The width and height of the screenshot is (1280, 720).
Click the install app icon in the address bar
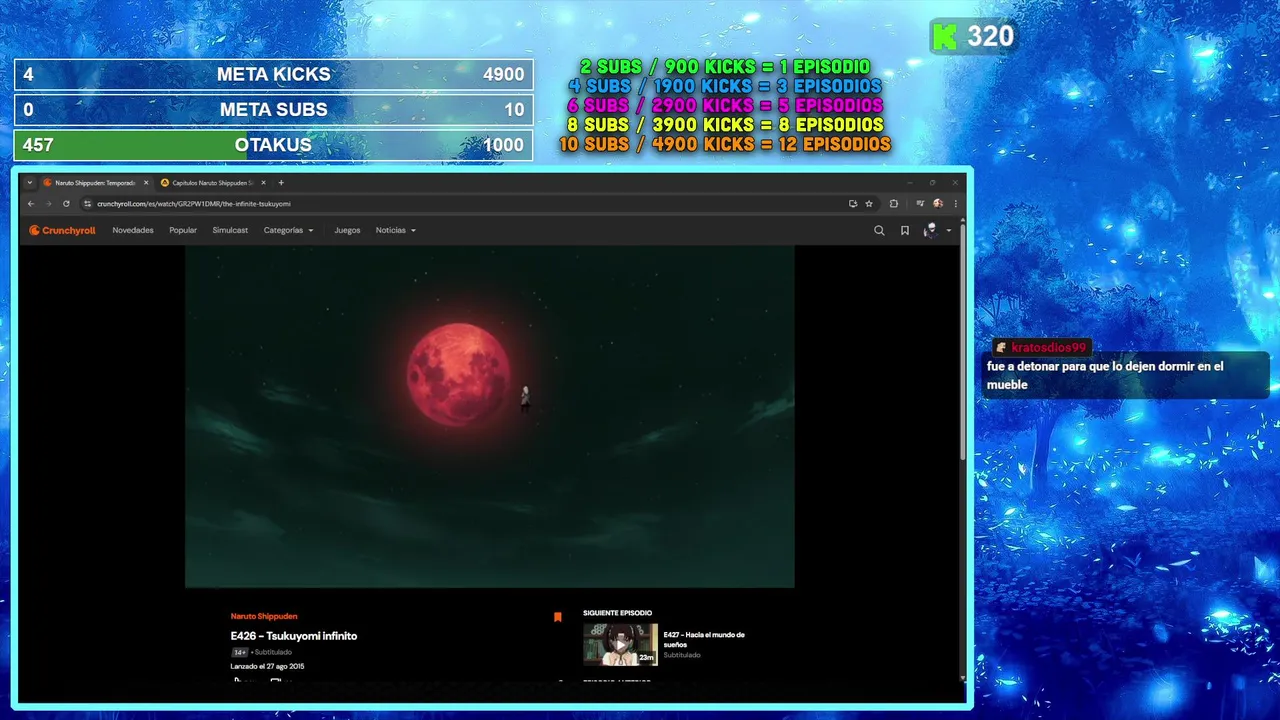tap(853, 203)
